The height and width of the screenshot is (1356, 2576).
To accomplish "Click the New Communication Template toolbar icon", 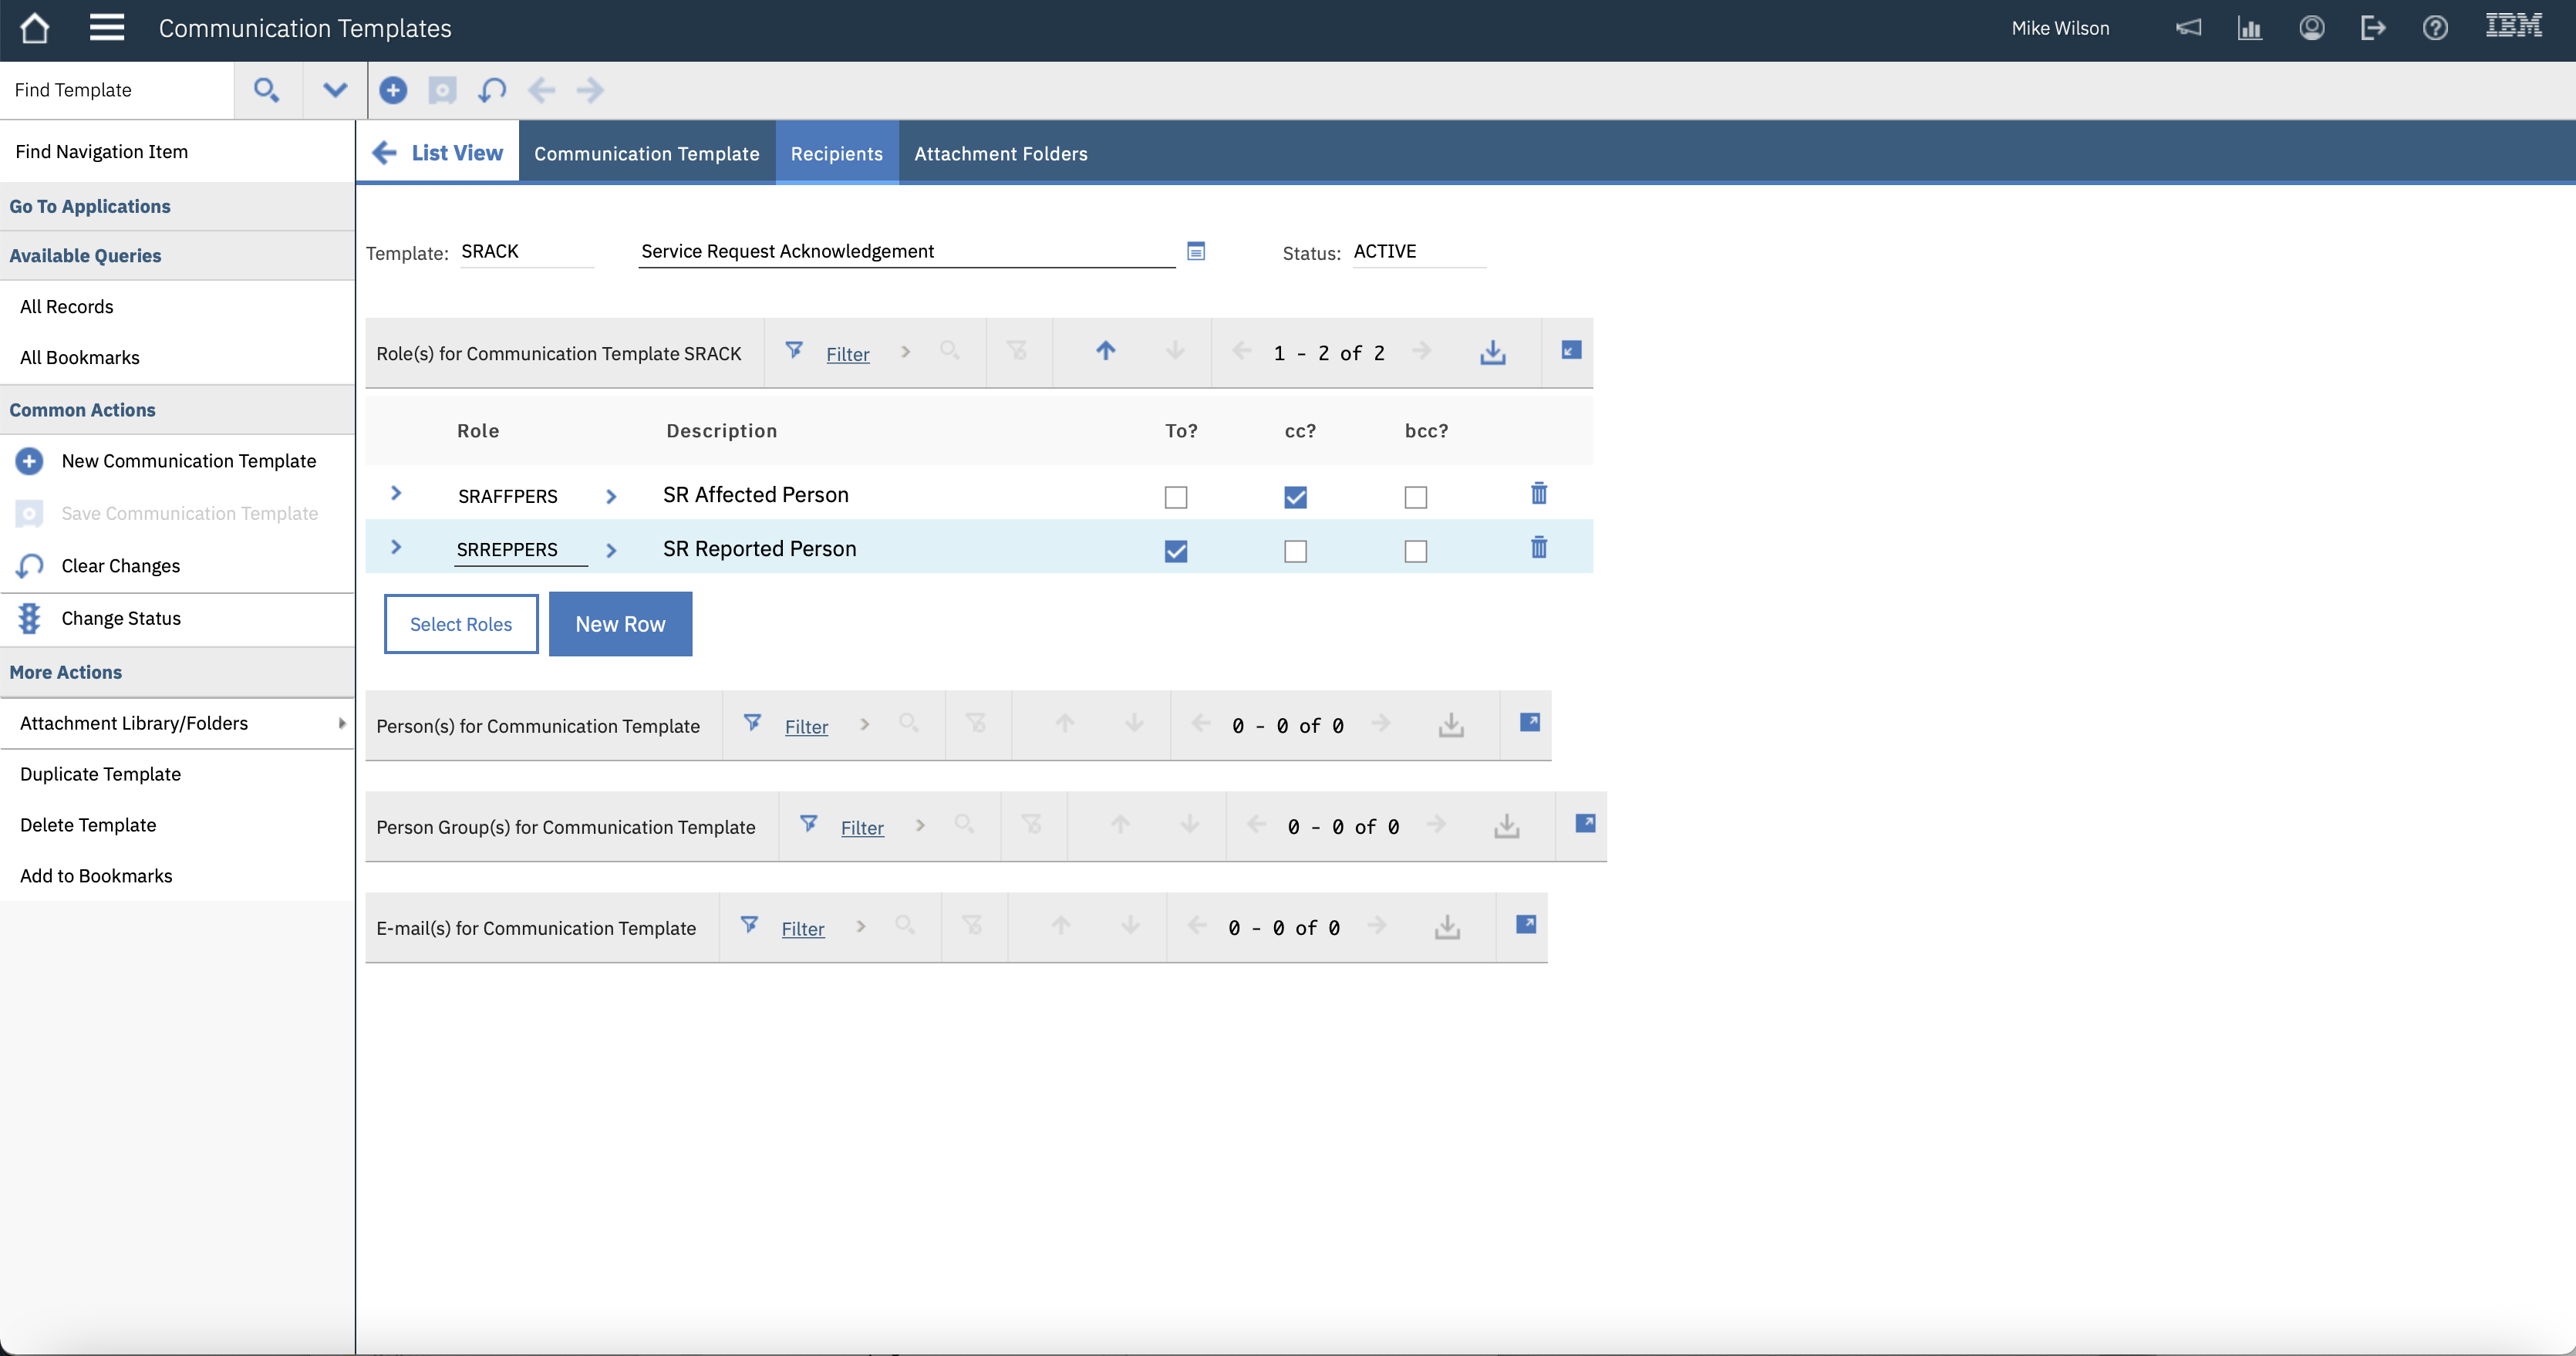I will pos(393,90).
